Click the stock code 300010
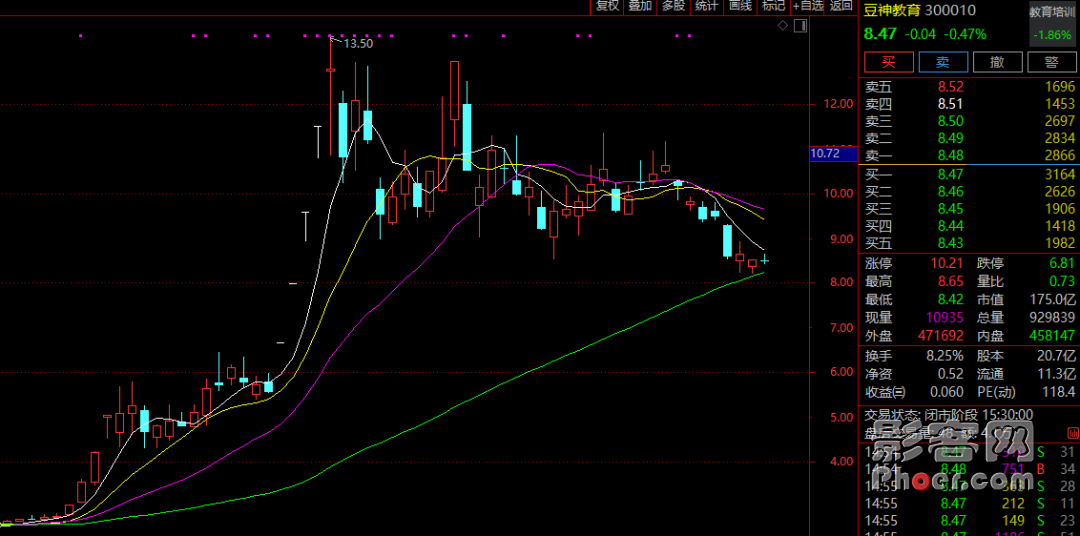 pyautogui.click(x=951, y=10)
